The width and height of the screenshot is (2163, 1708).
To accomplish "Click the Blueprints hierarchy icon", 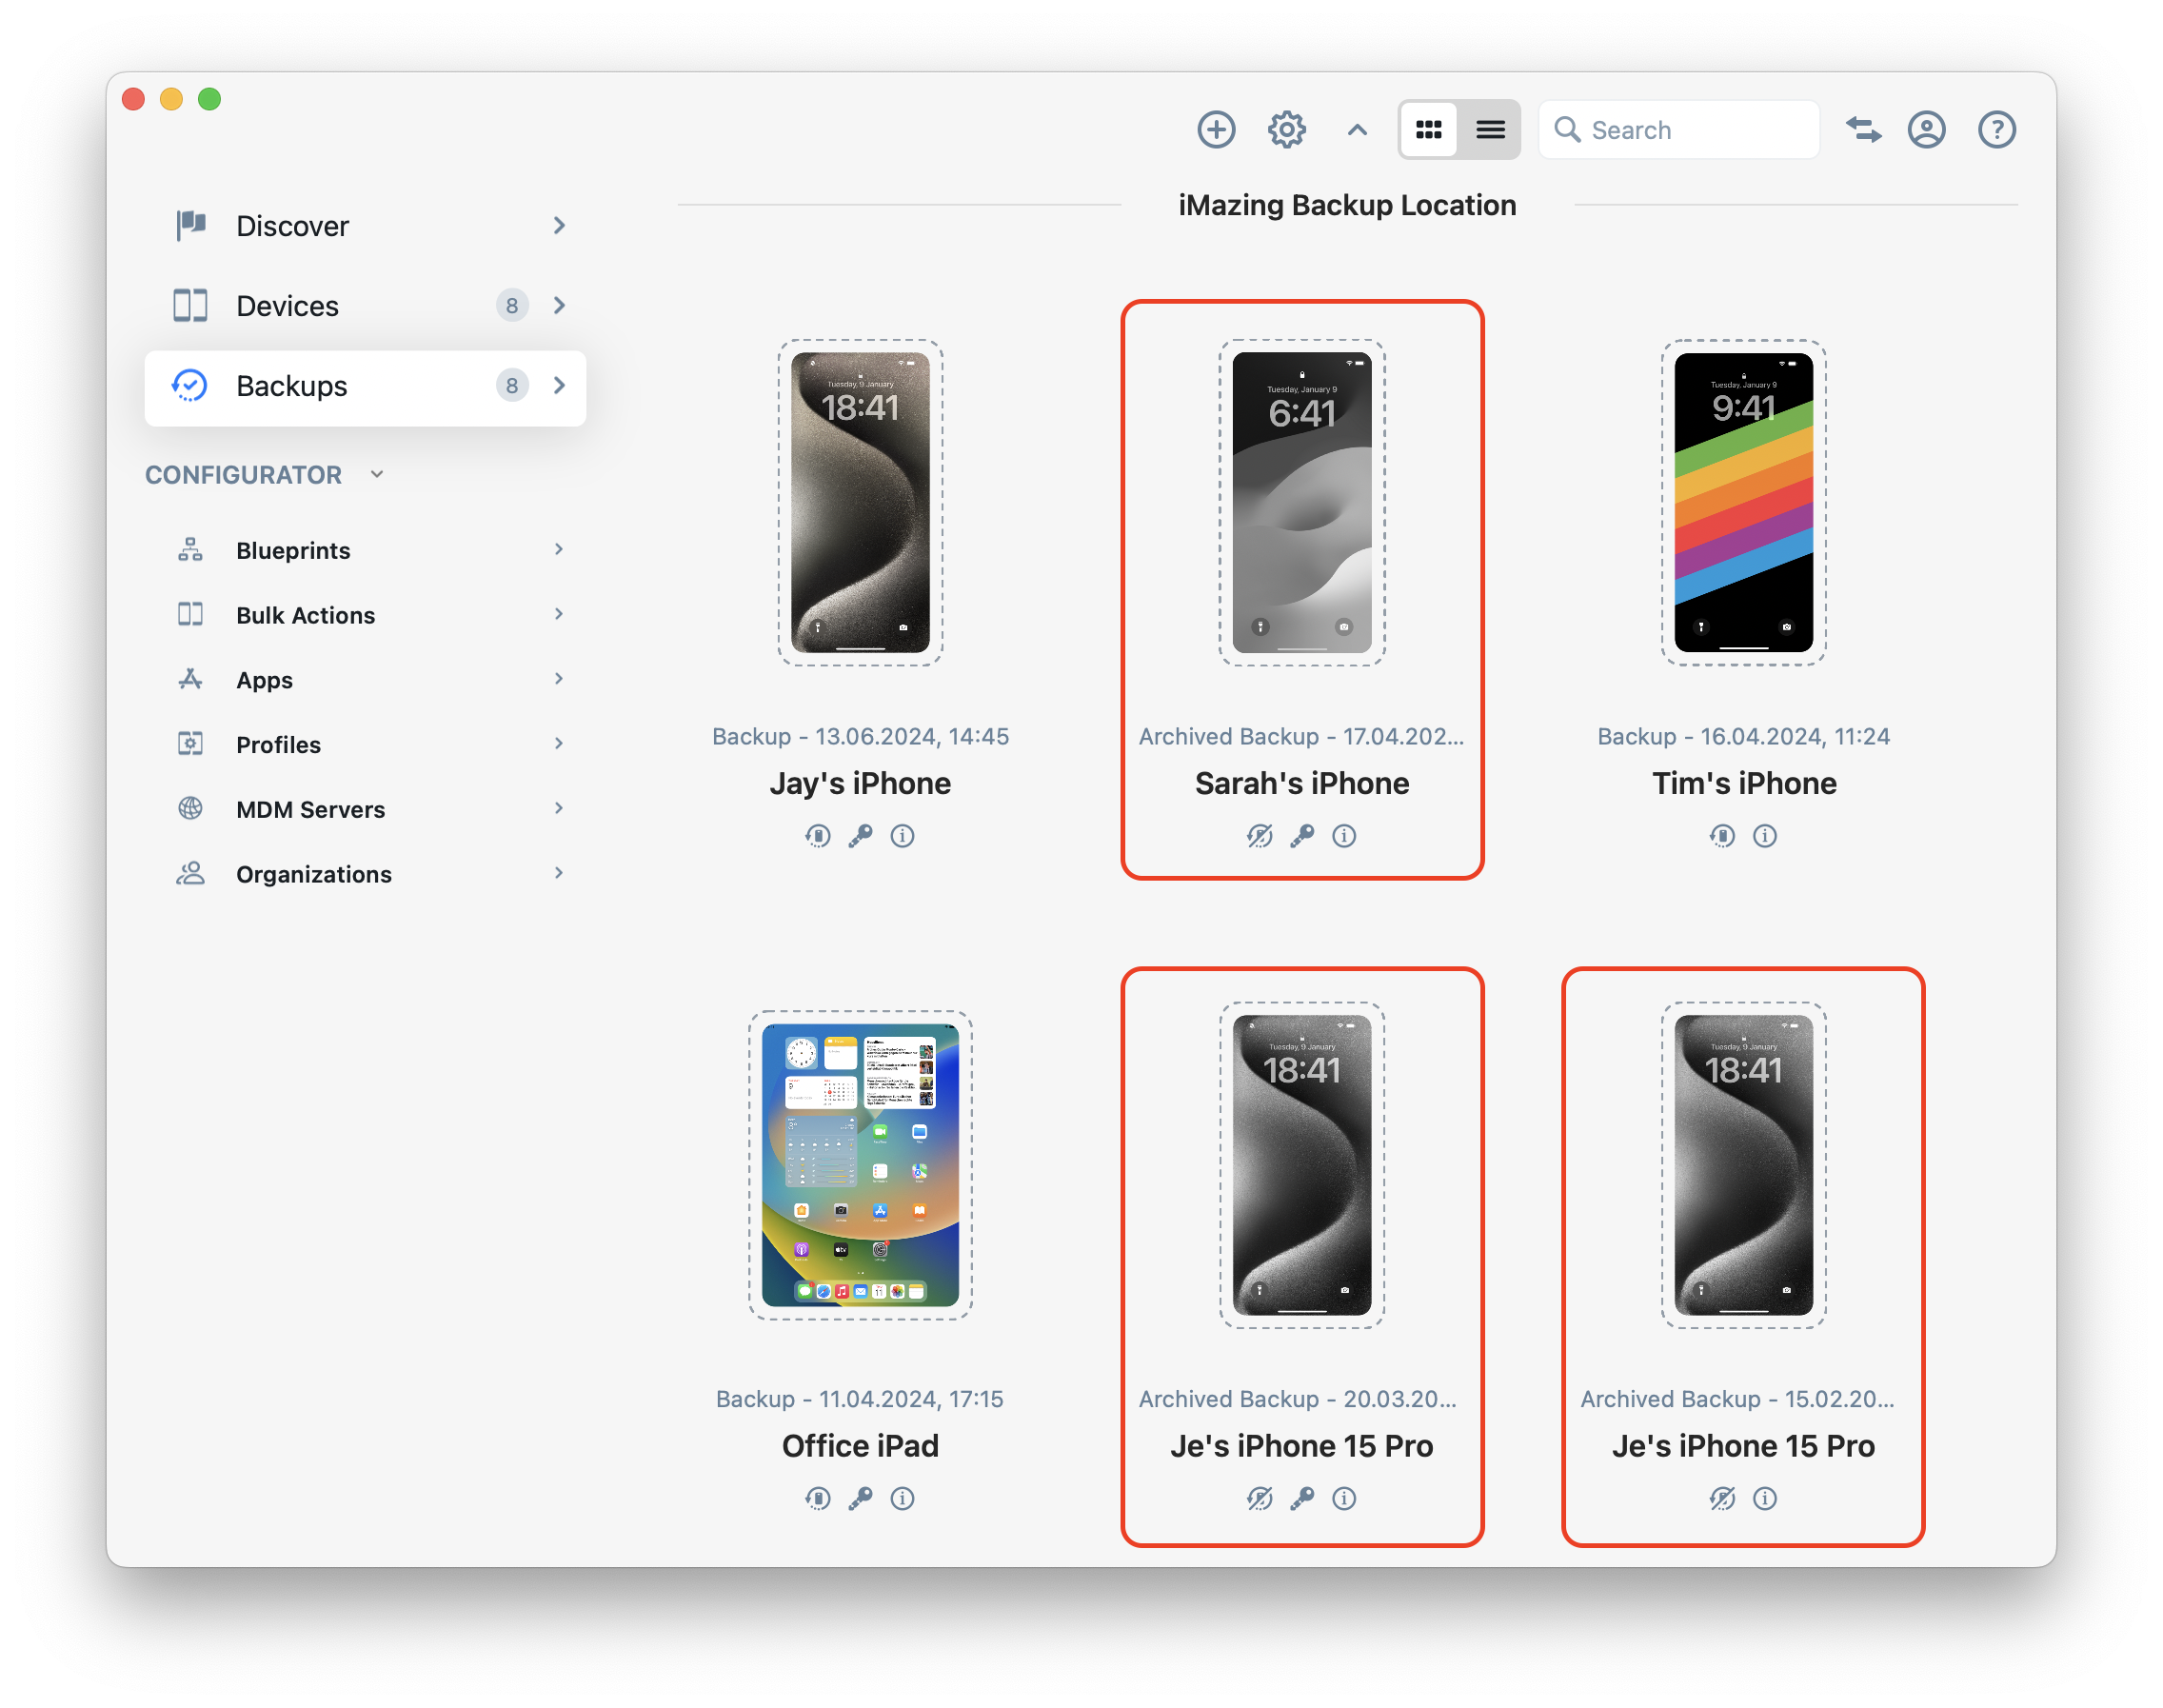I will click(x=190, y=550).
